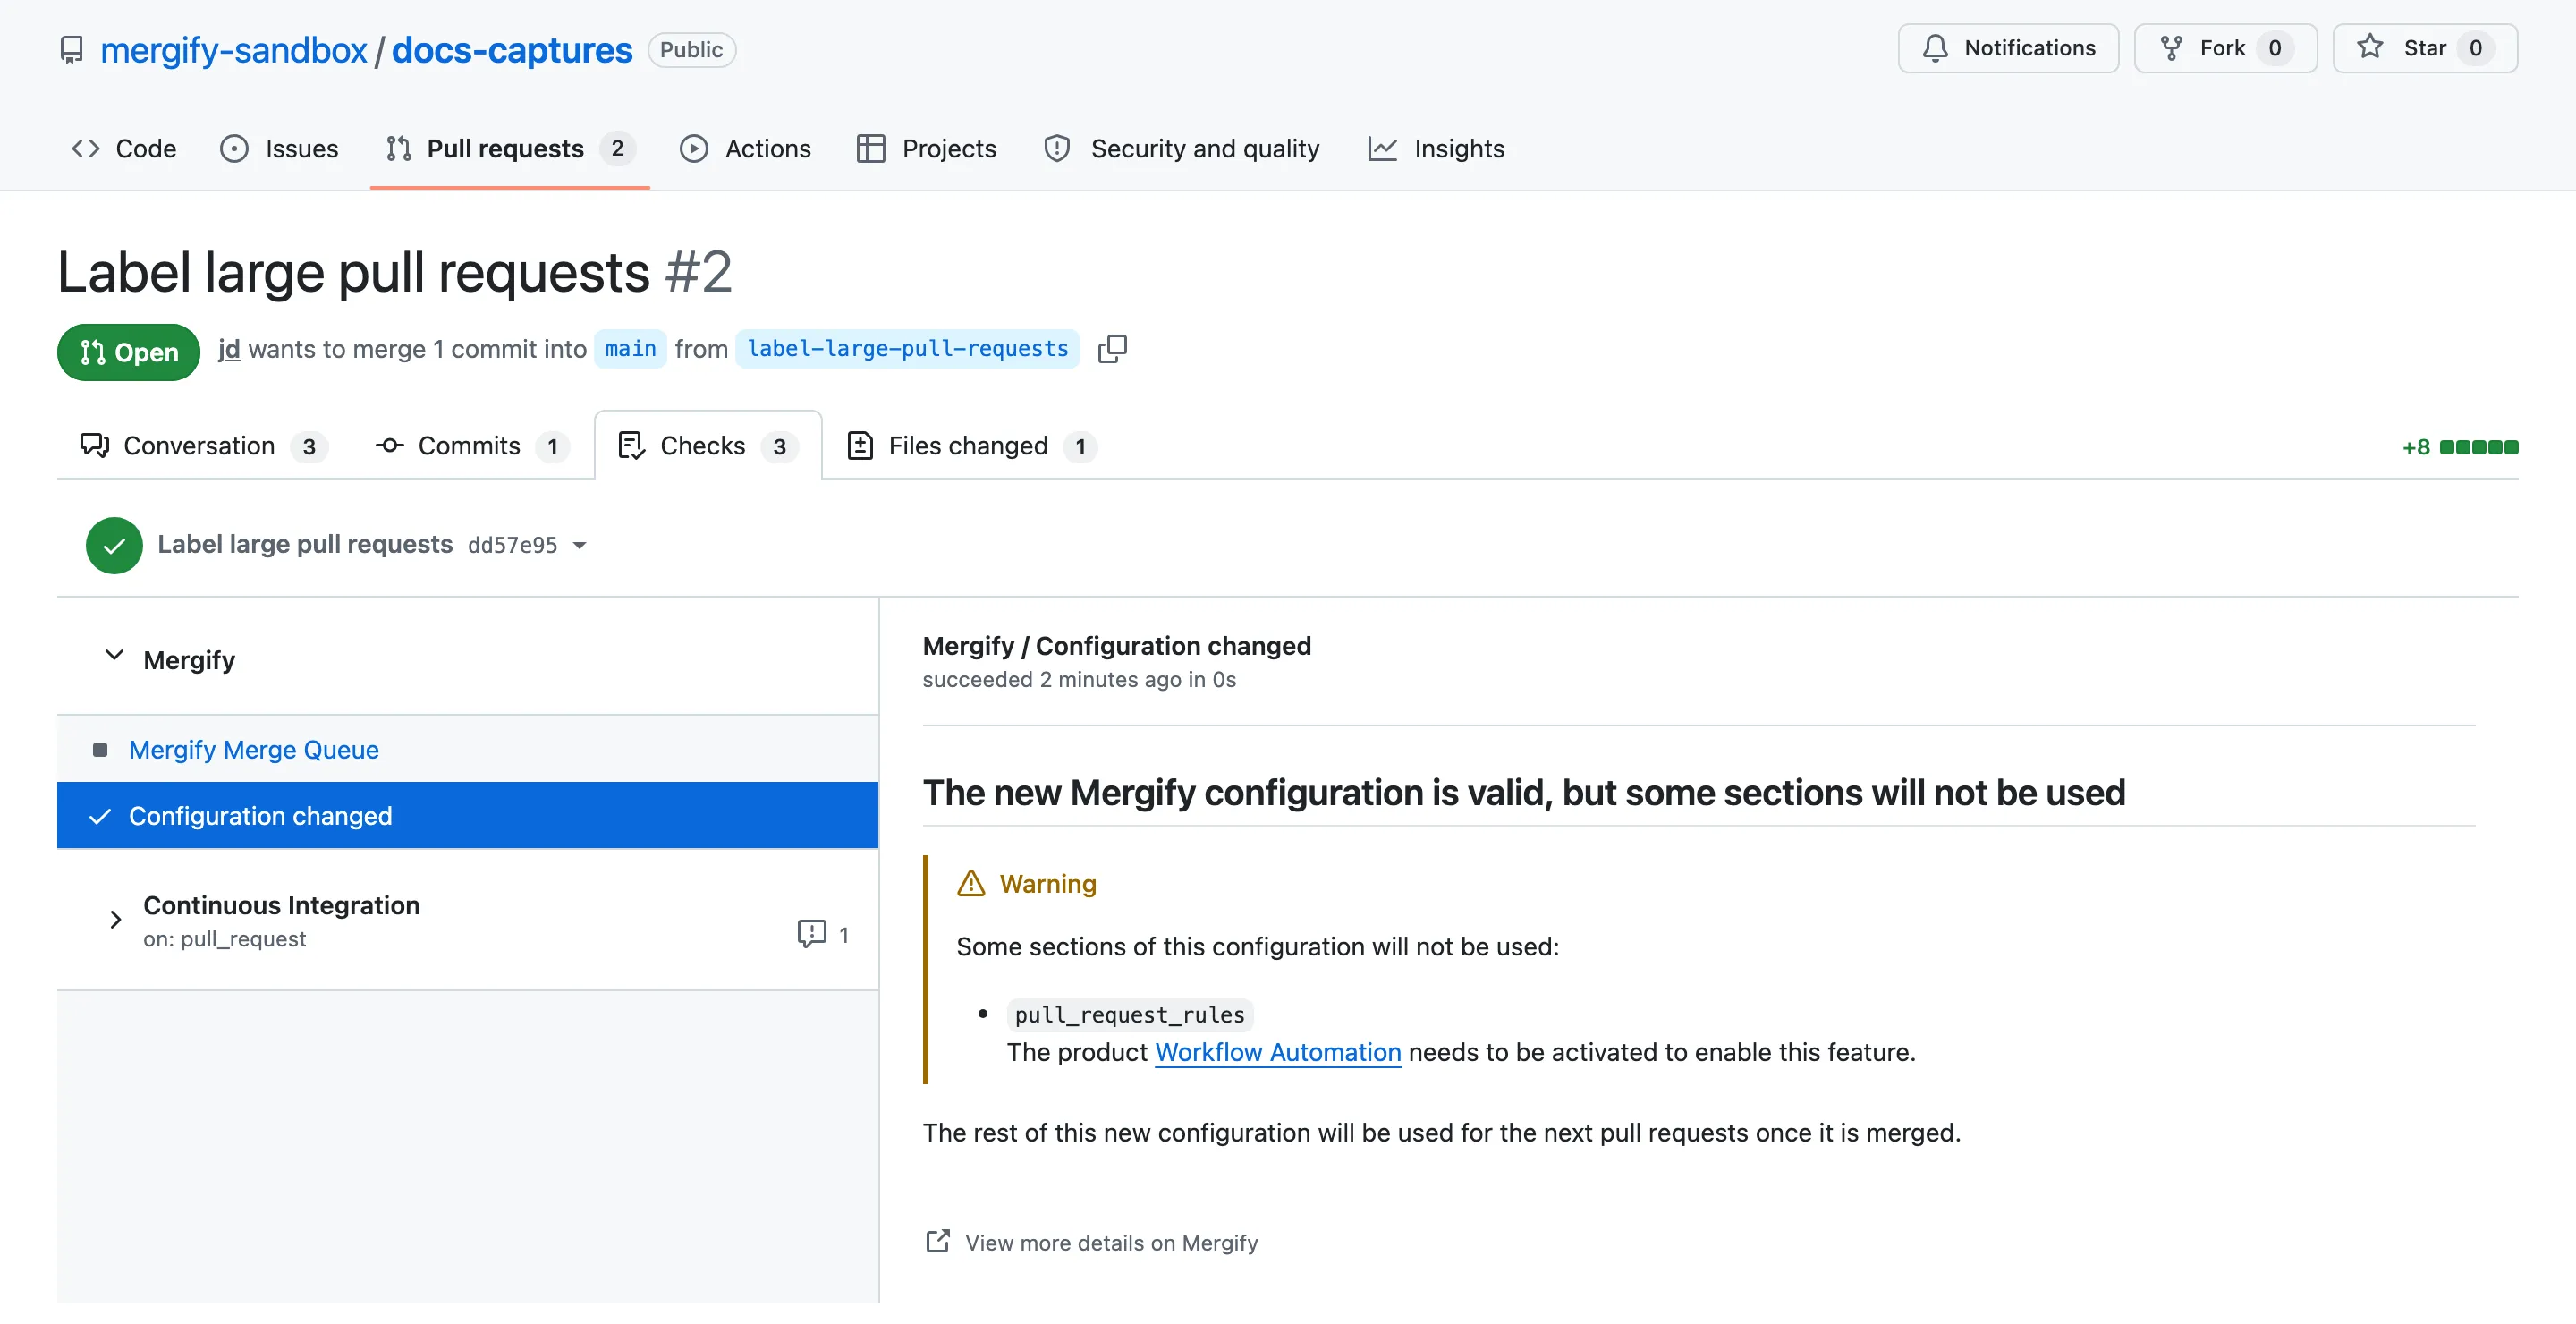Image resolution: width=2576 pixels, height=1324 pixels.
Task: Open the Pull requests tab
Action: tap(510, 149)
